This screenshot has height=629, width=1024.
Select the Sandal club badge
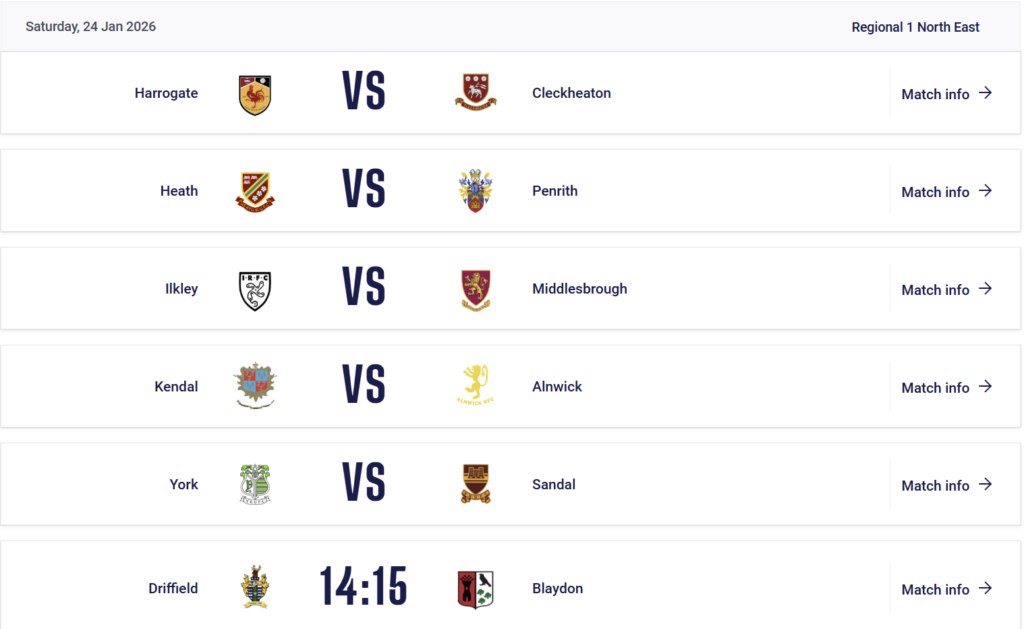[x=475, y=484]
